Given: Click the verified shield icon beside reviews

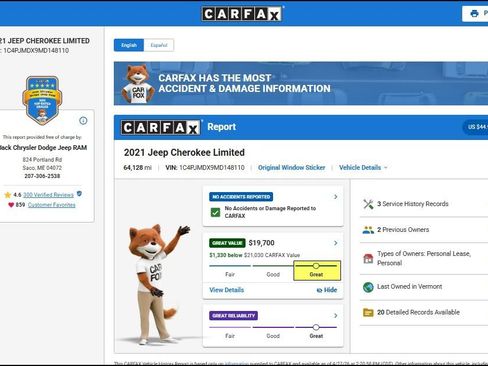Looking at the screenshot, I should pos(79,194).
